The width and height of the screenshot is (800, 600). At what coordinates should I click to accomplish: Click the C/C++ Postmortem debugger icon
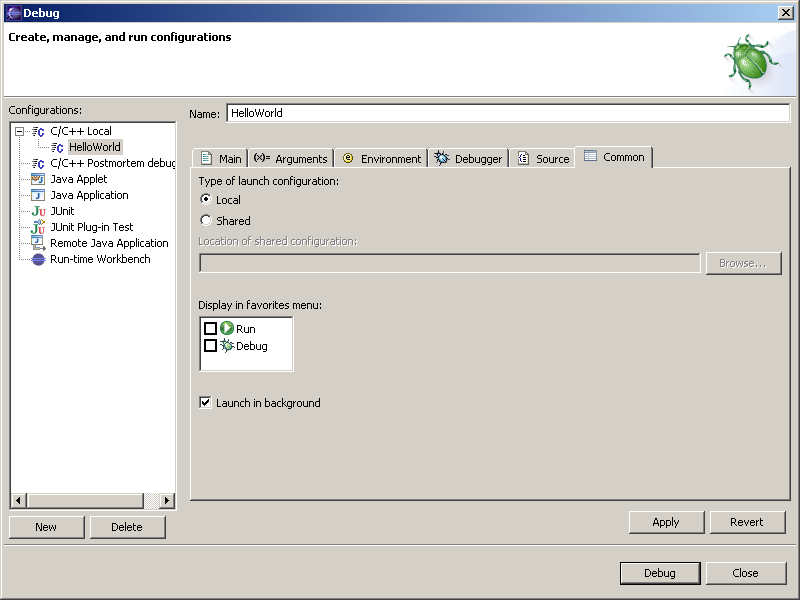(38, 163)
